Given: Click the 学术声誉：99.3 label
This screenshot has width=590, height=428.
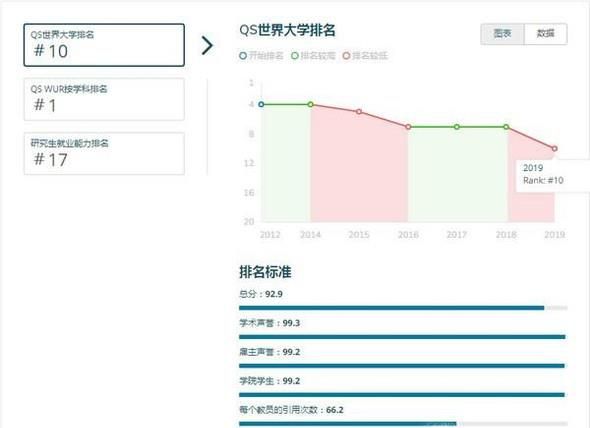Looking at the screenshot, I should [x=269, y=323].
